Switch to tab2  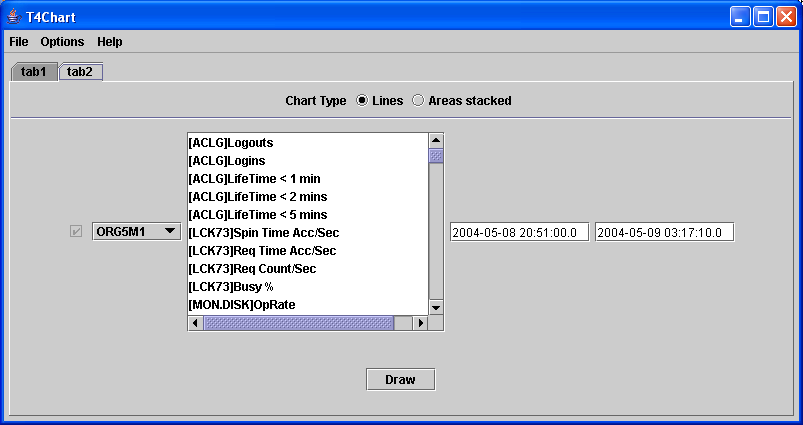coord(80,72)
